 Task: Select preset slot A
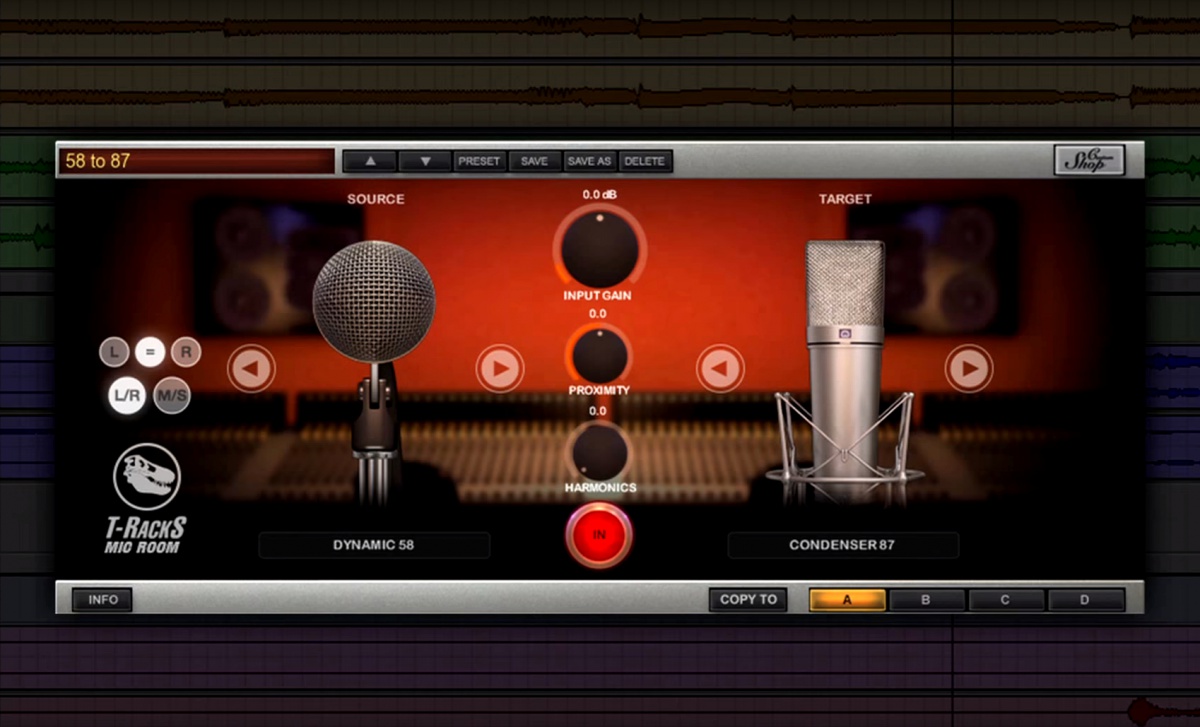pos(848,600)
